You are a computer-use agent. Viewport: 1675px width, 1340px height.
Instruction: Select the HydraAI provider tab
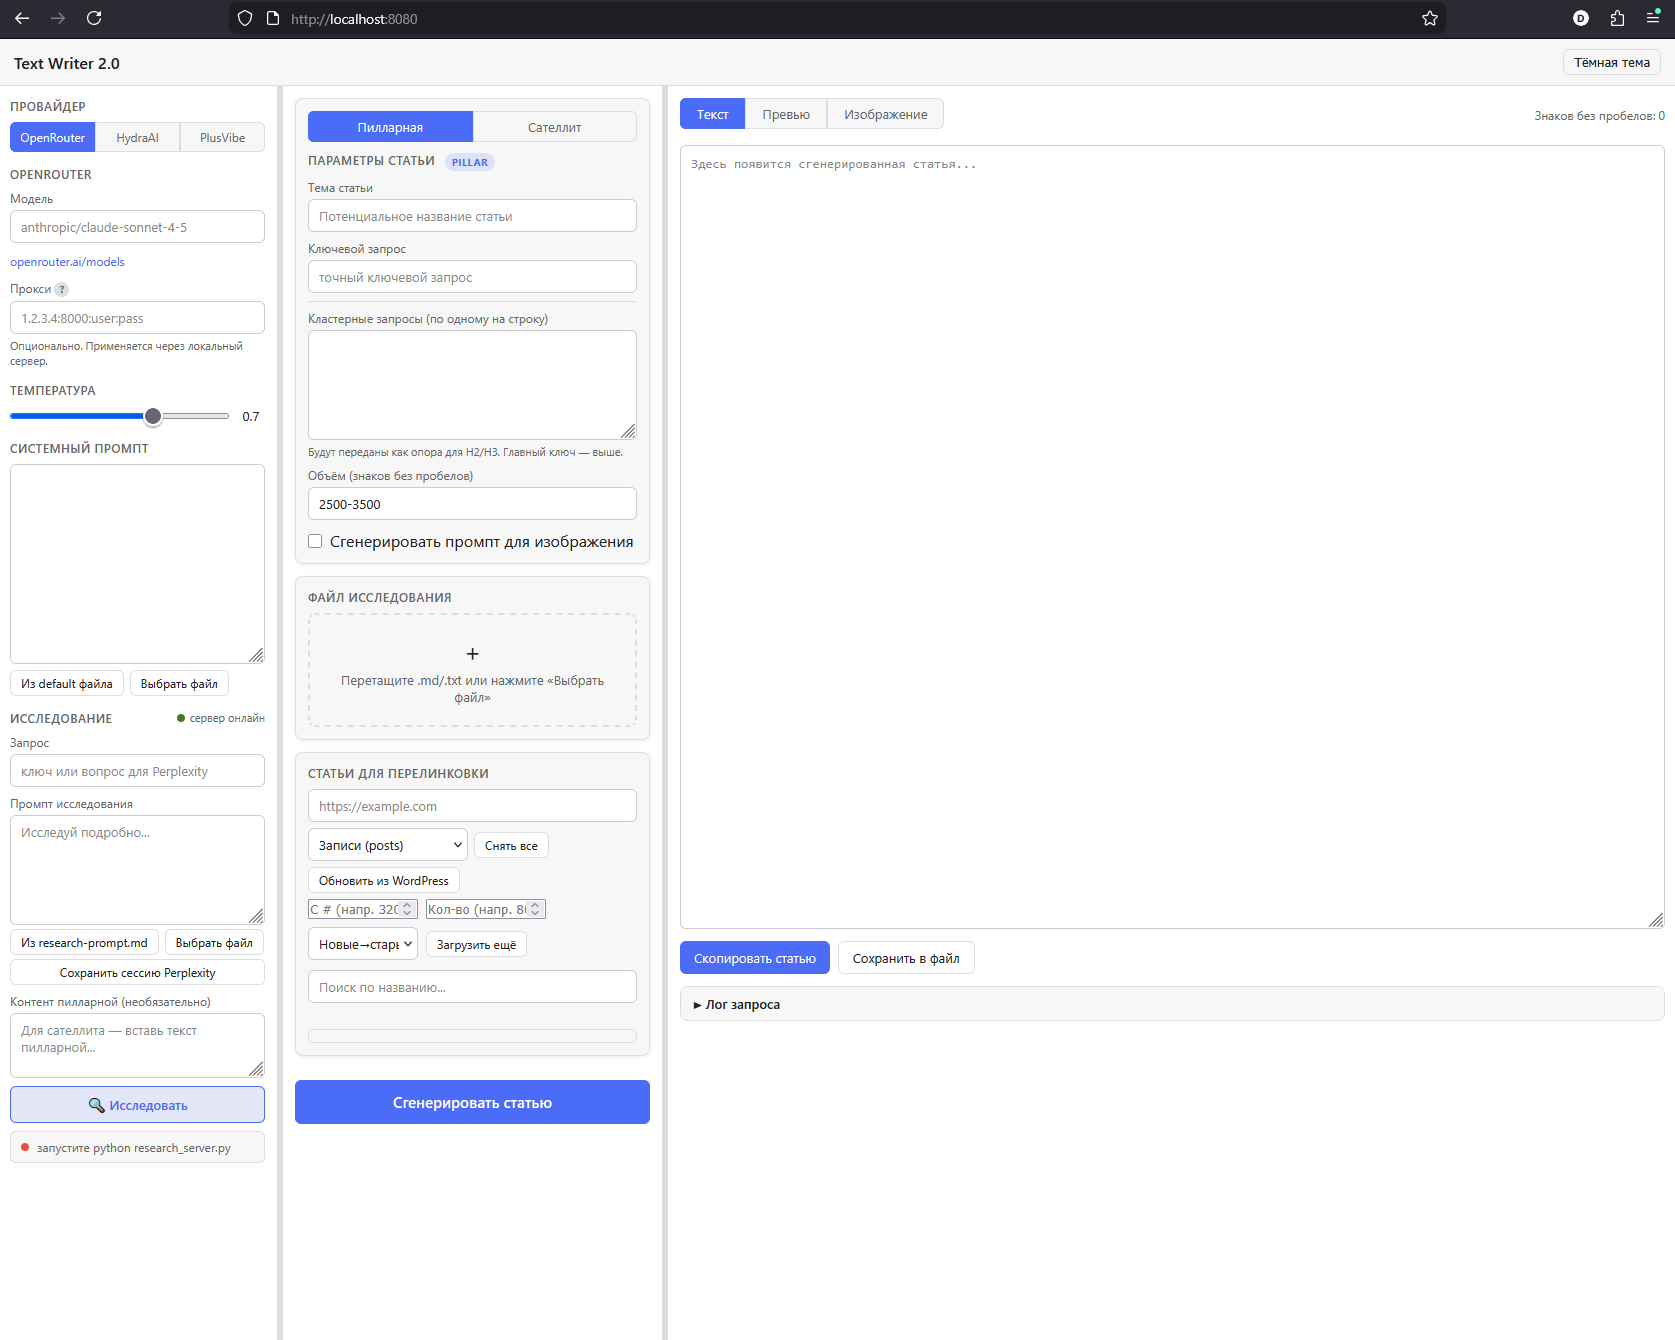[137, 137]
